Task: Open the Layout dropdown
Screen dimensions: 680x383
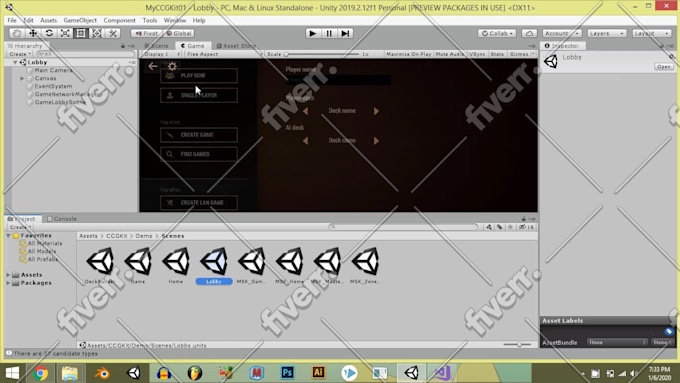Action: (x=652, y=33)
